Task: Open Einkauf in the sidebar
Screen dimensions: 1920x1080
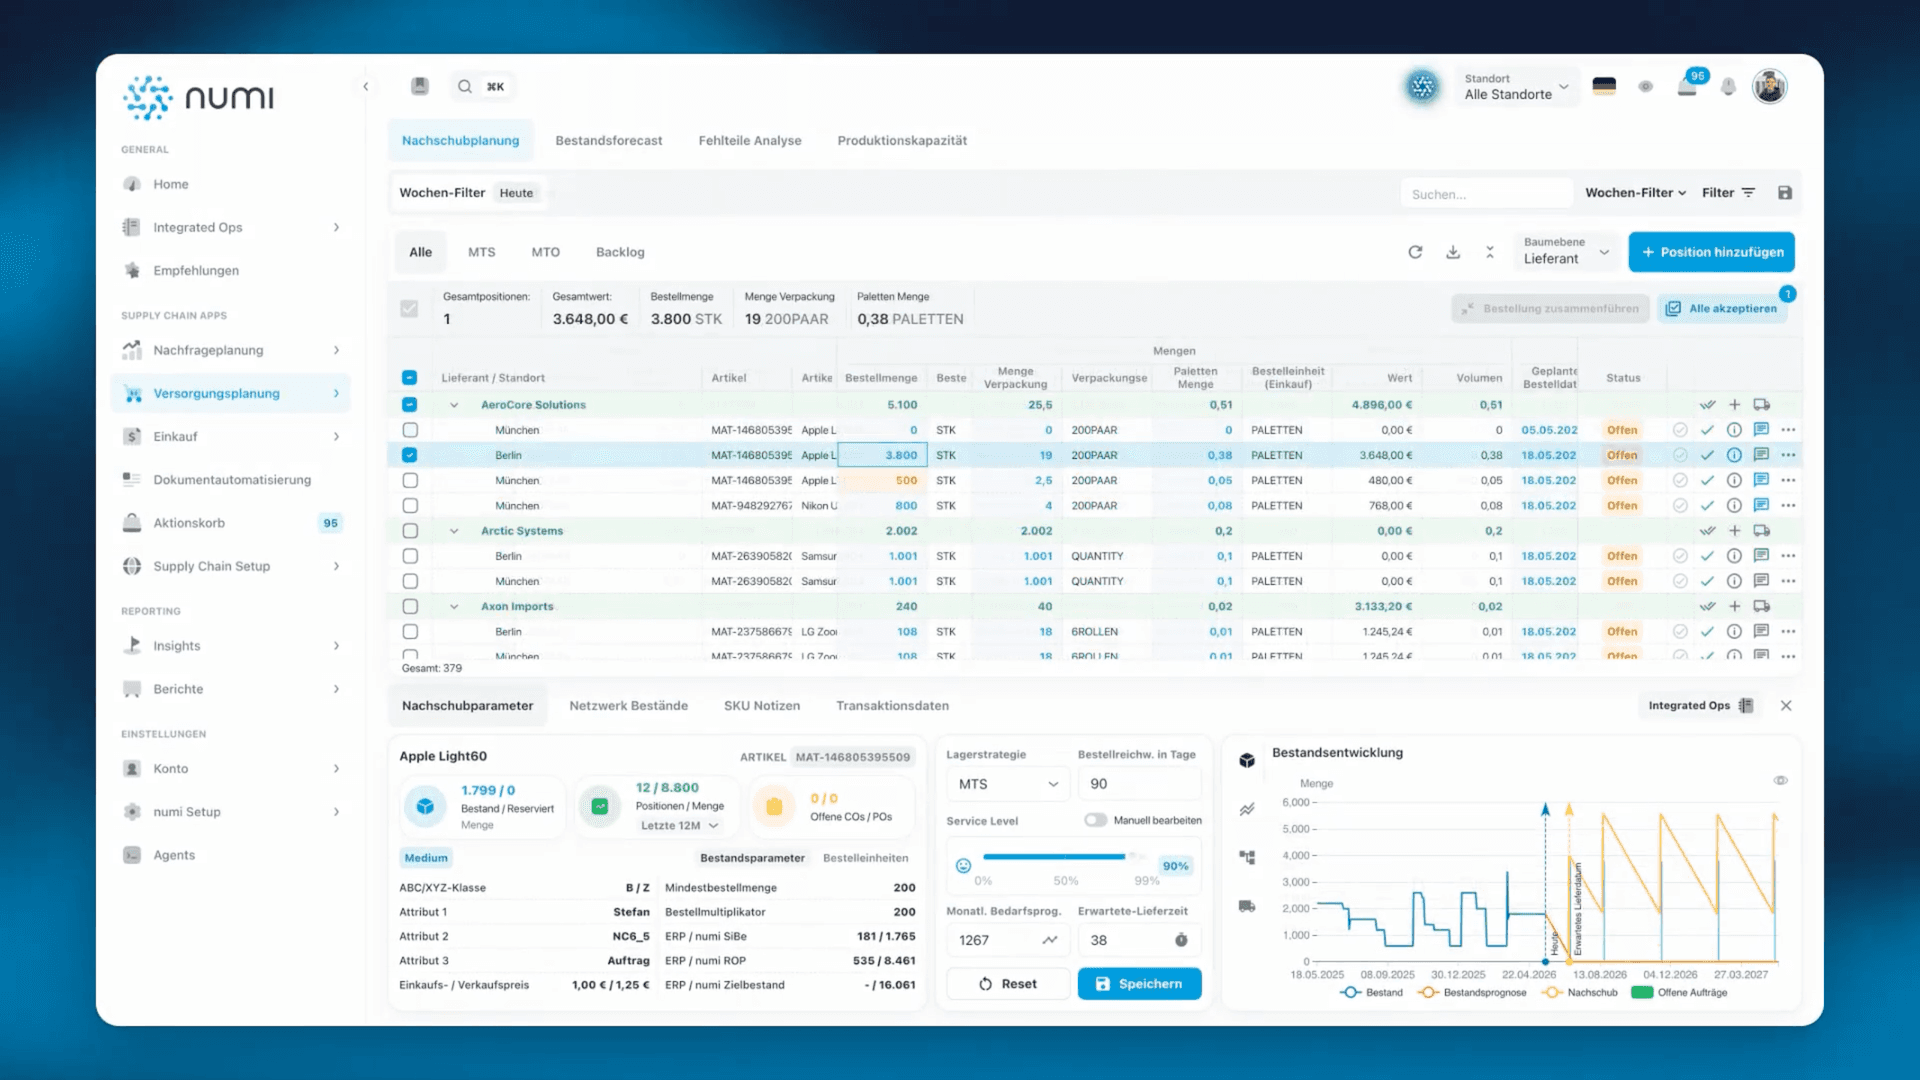Action: tap(231, 437)
